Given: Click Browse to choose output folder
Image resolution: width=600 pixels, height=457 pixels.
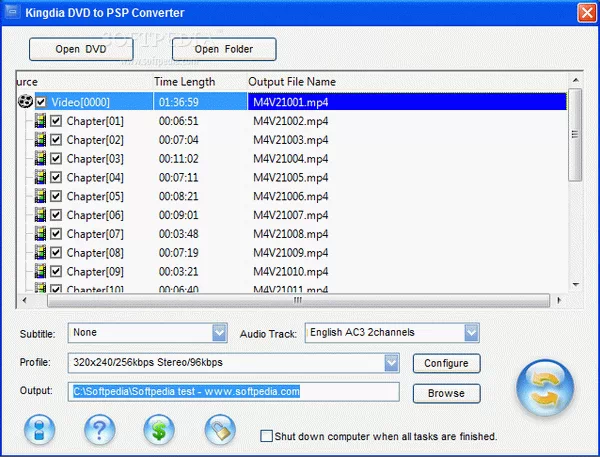Looking at the screenshot, I should pyautogui.click(x=446, y=393).
